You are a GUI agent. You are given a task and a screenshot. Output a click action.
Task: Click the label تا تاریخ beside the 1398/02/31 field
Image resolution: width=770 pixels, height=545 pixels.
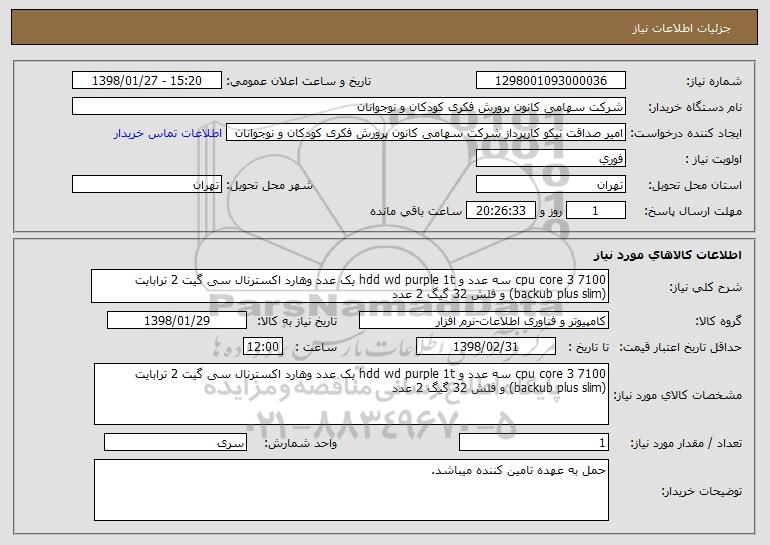pyautogui.click(x=588, y=347)
